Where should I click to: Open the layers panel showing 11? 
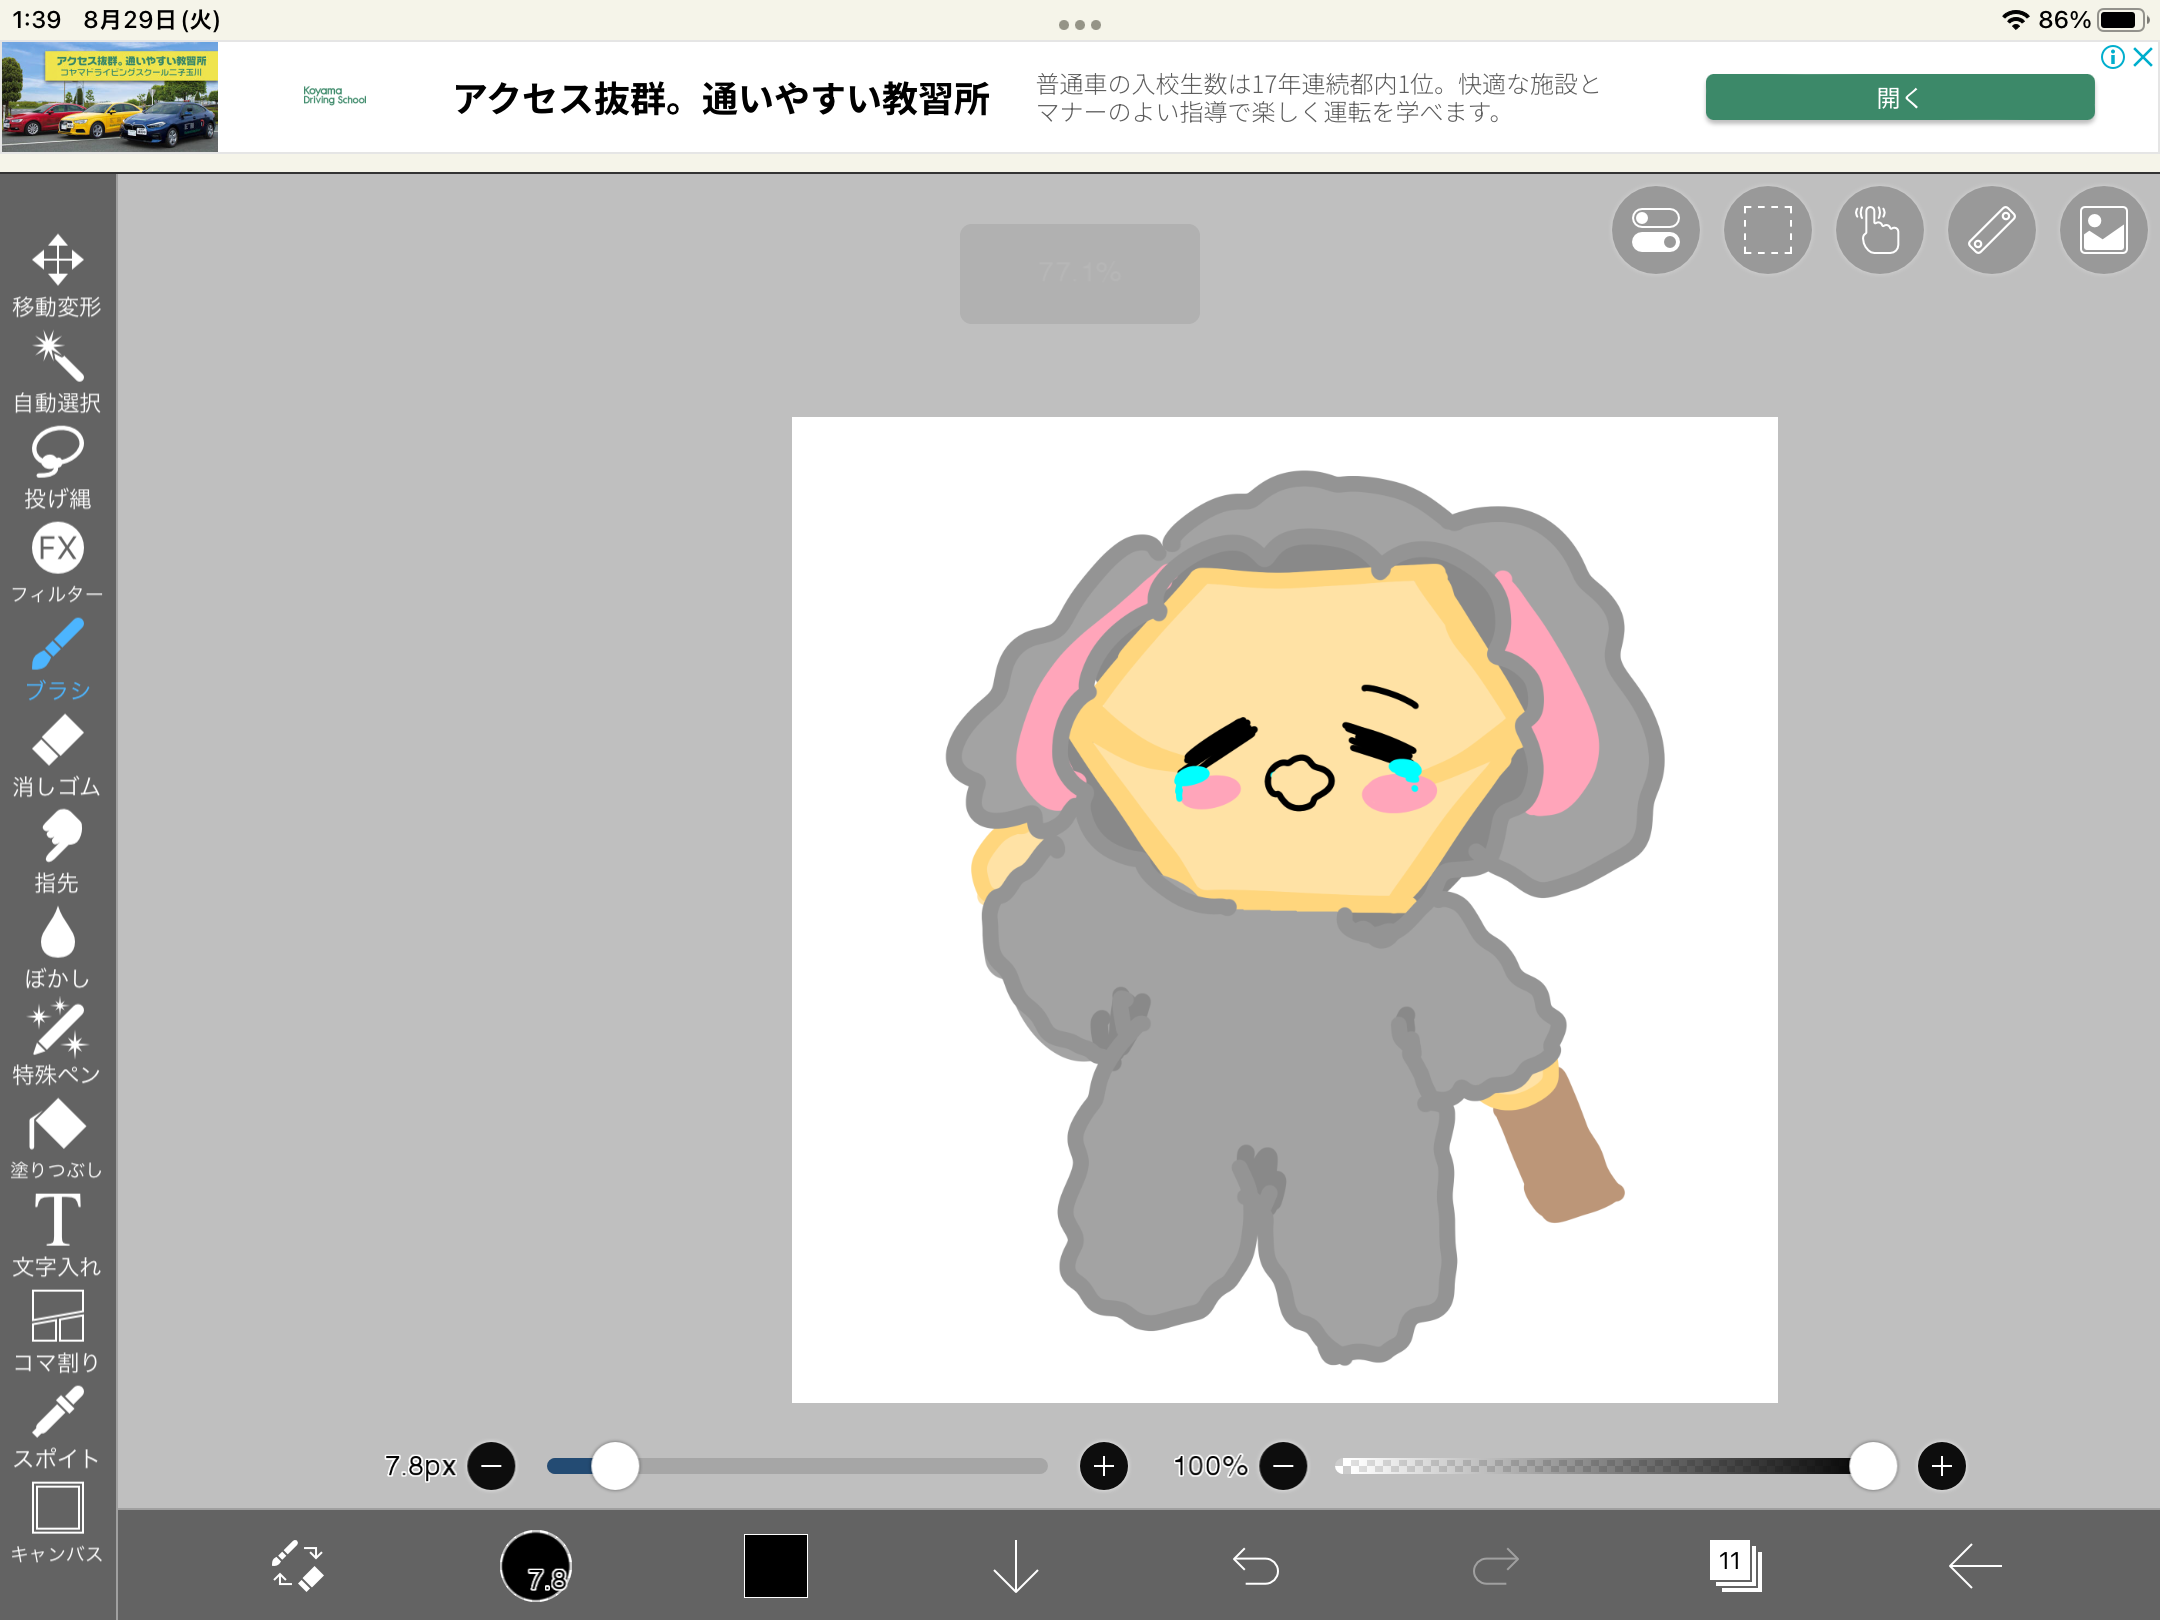pyautogui.click(x=1735, y=1565)
